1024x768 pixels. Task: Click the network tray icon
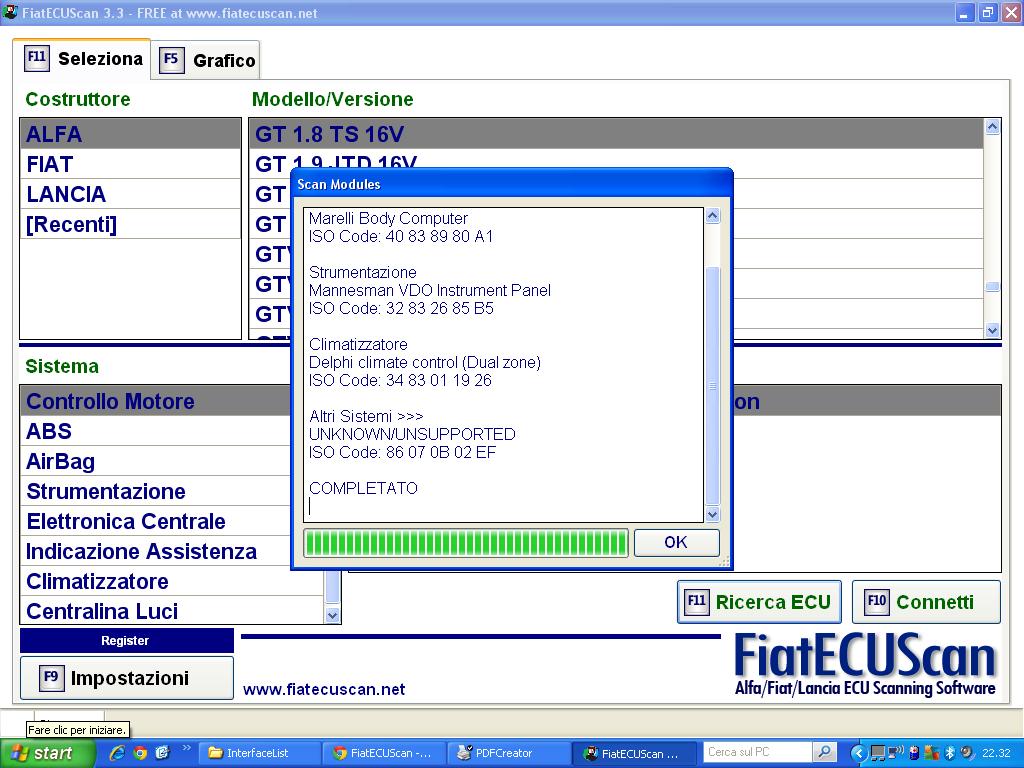pyautogui.click(x=879, y=753)
